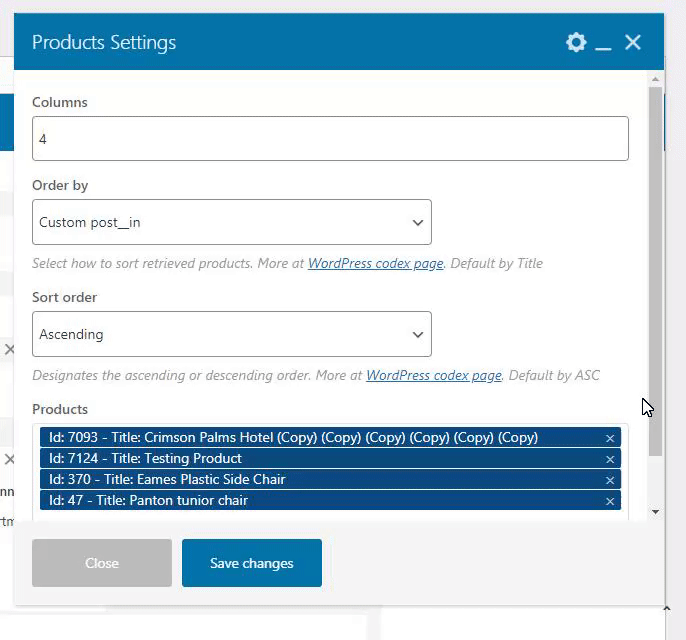Click the Products Settings title bar
Image resolution: width=686 pixels, height=640 pixels.
[x=300, y=42]
